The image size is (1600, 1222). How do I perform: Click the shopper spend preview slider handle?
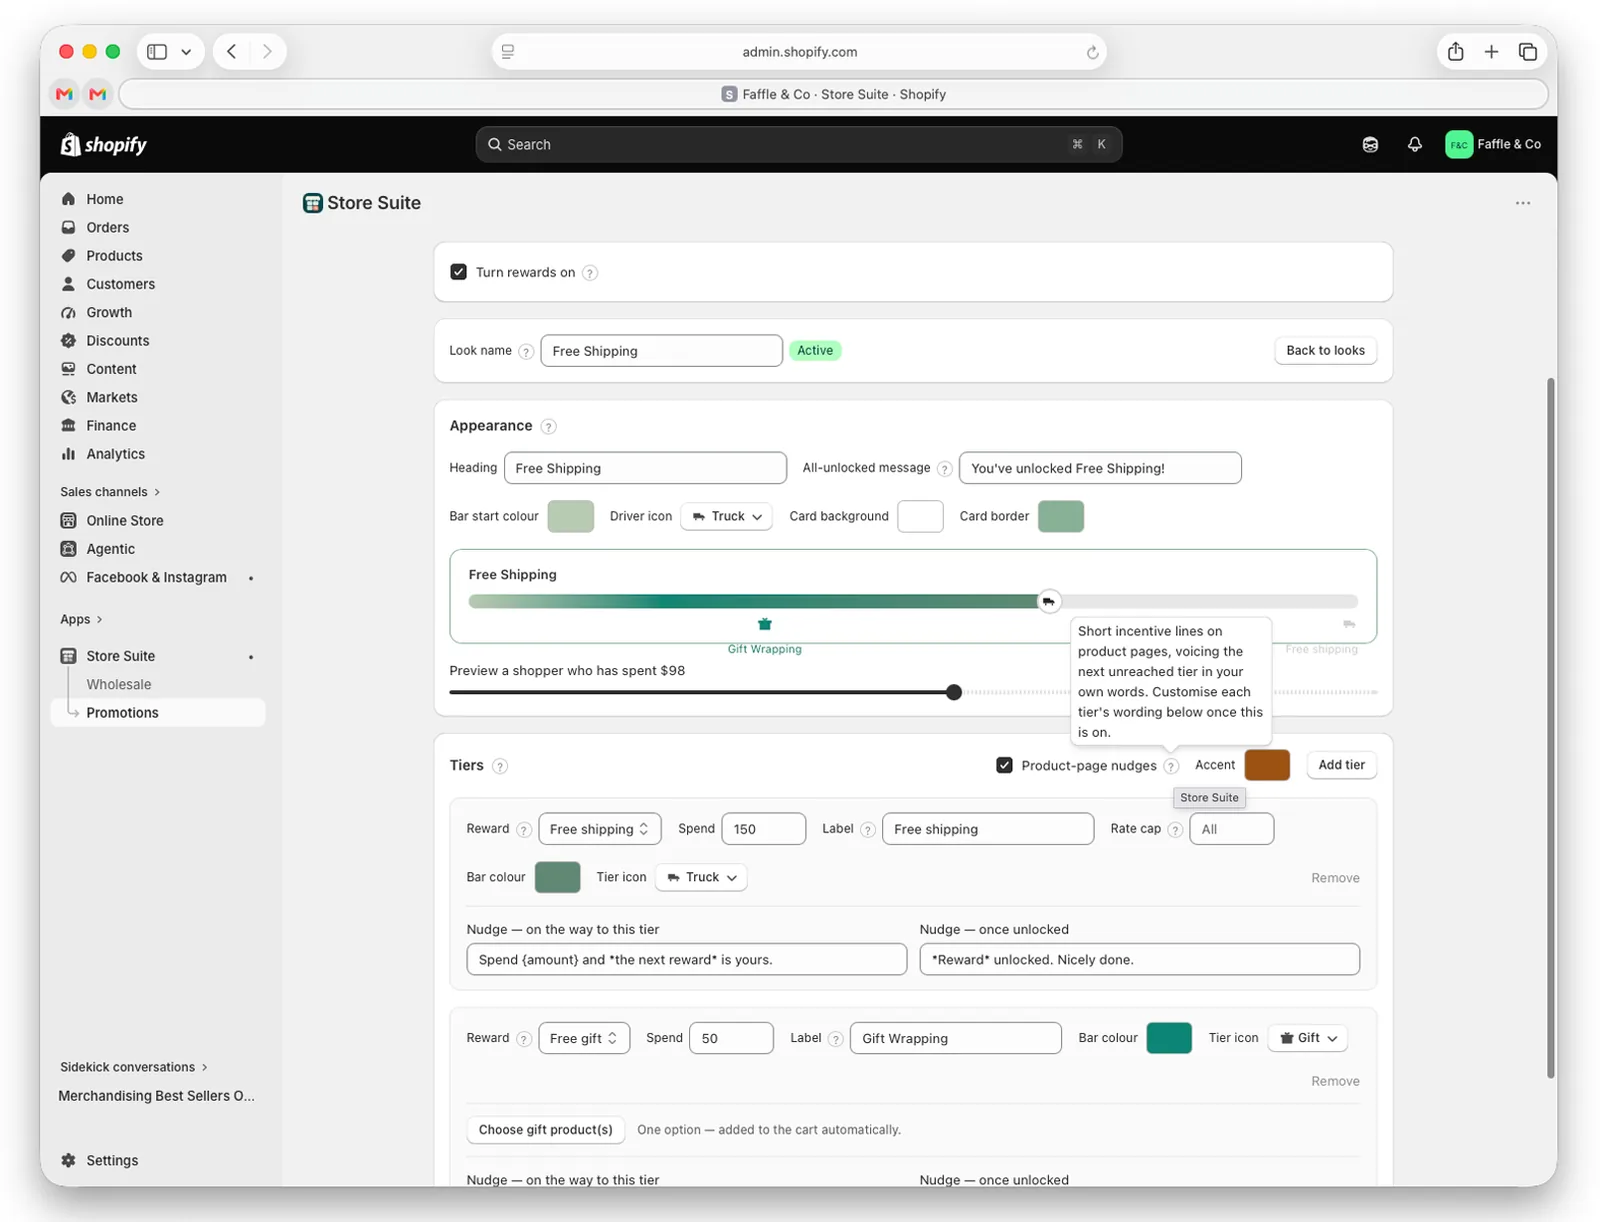pos(954,692)
